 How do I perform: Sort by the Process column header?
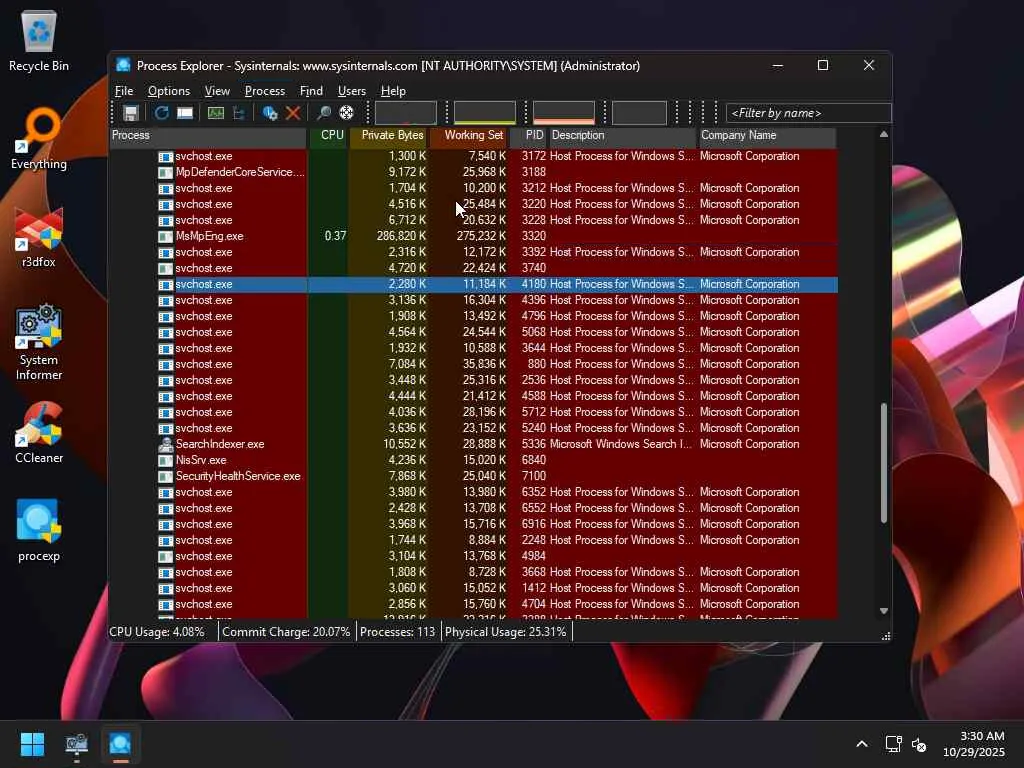click(208, 136)
